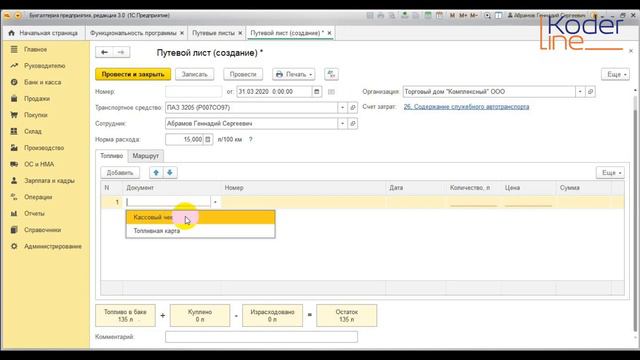
Task: Click the Комментарий input field
Action: [x=262, y=337]
